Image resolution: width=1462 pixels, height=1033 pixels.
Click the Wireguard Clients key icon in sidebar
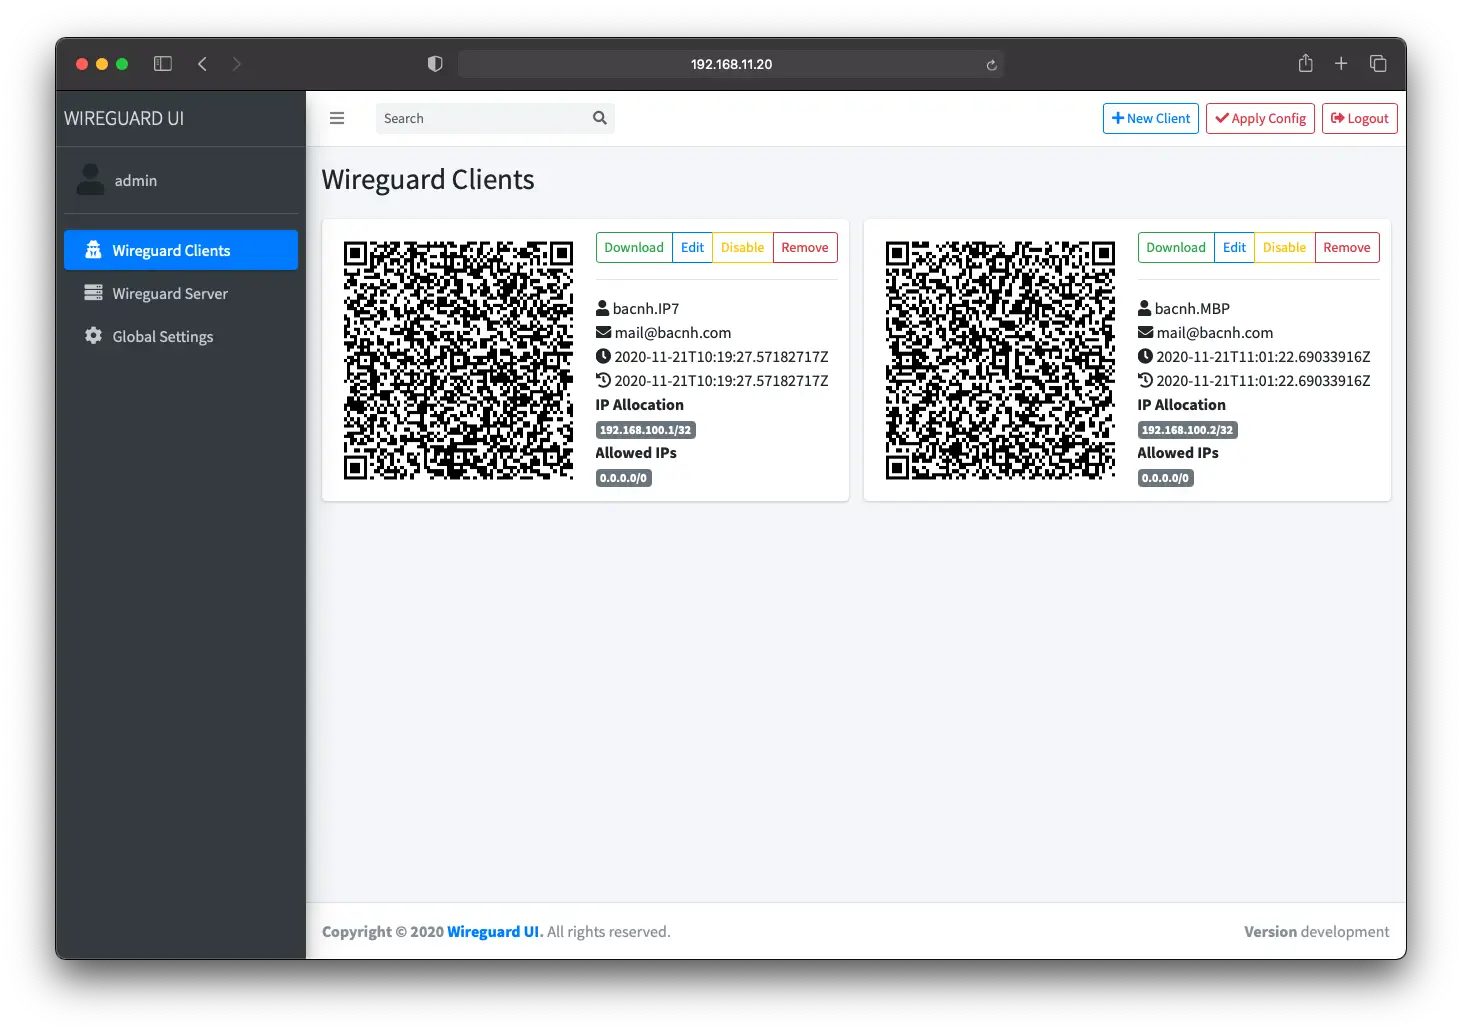[93, 249]
